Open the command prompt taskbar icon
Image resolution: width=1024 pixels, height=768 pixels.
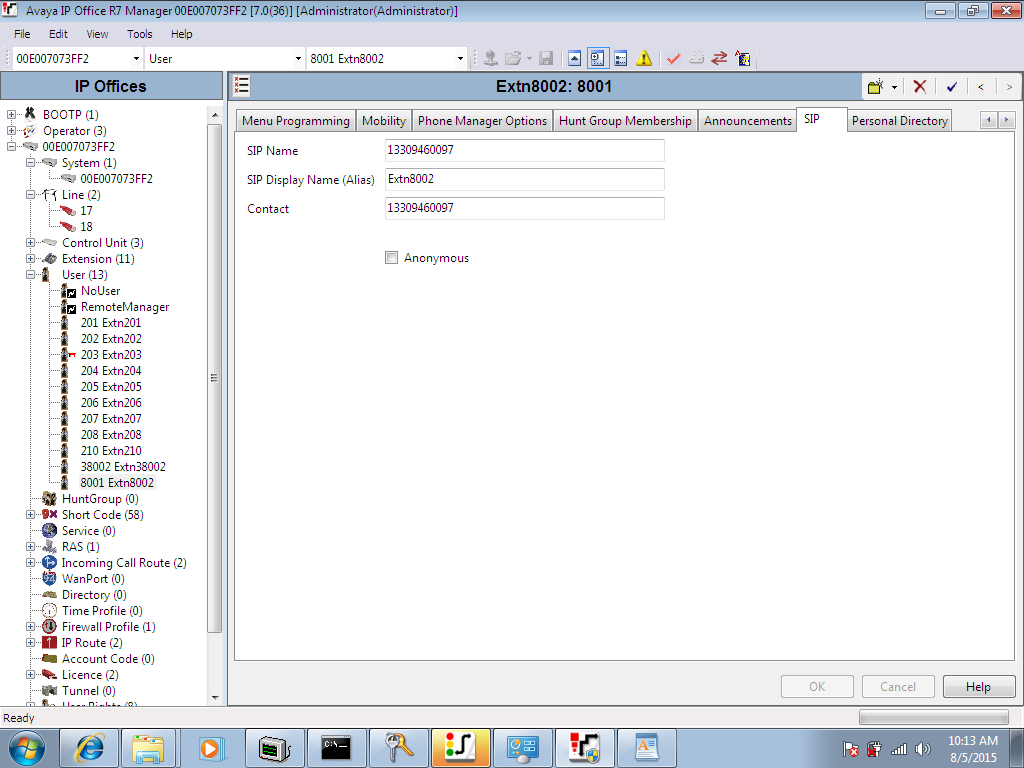pyautogui.click(x=336, y=748)
